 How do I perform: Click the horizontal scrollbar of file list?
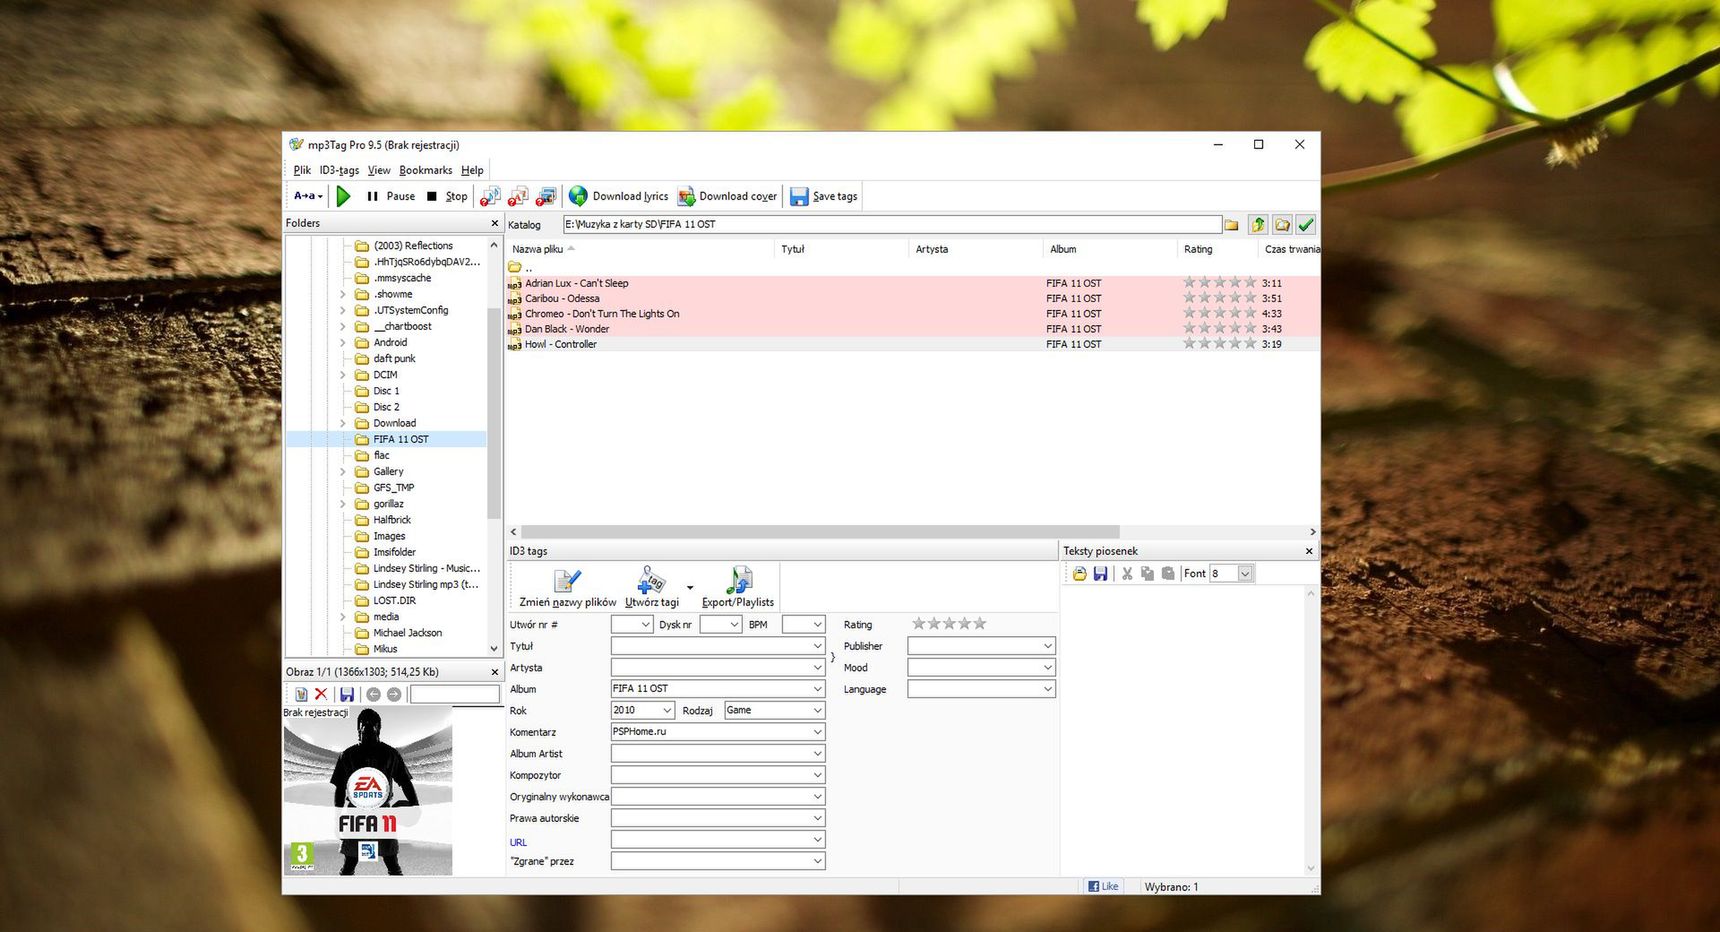pyautogui.click(x=820, y=532)
